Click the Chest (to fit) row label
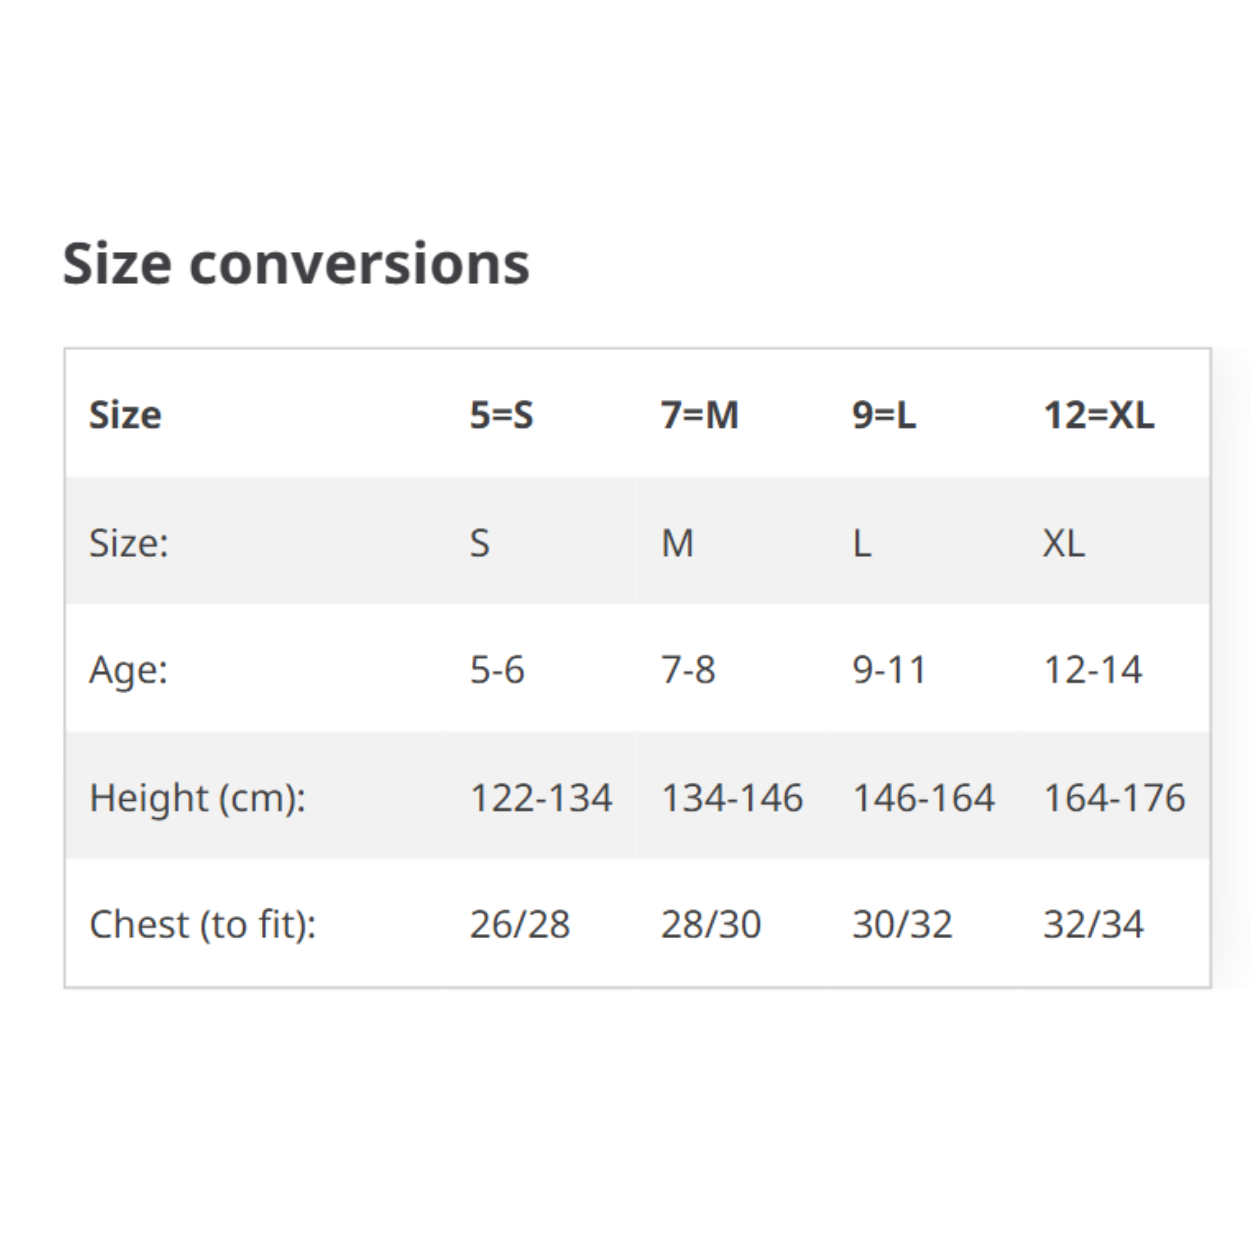1250x1250 pixels. tap(202, 925)
